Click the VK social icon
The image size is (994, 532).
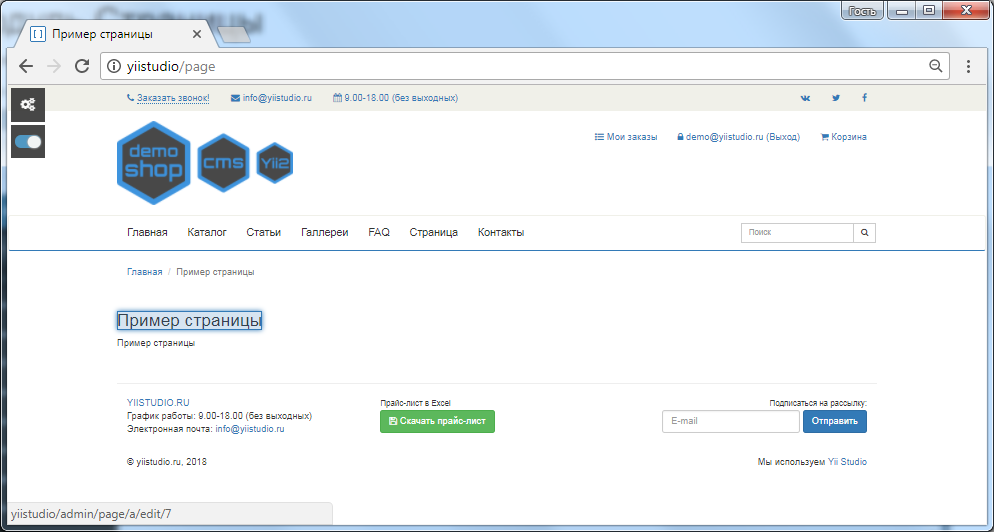[806, 98]
